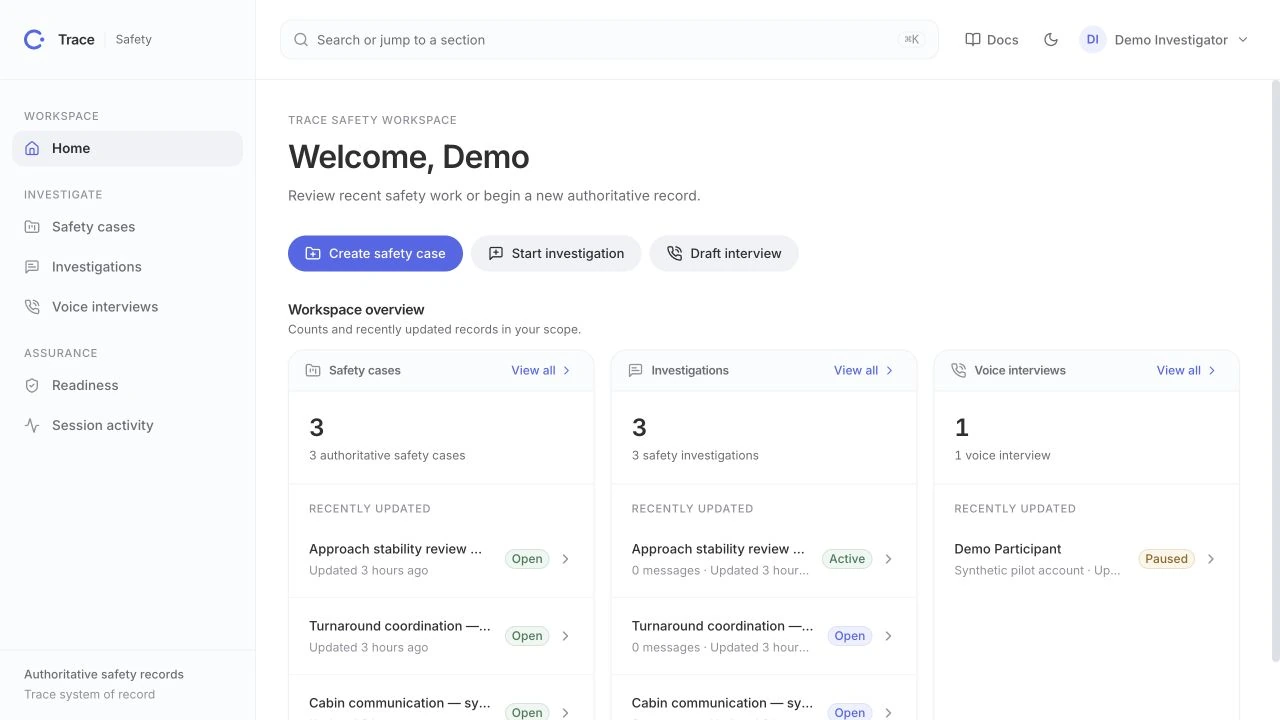This screenshot has height=720, width=1280.
Task: Focus the Search or jump to a section field
Action: tap(609, 40)
